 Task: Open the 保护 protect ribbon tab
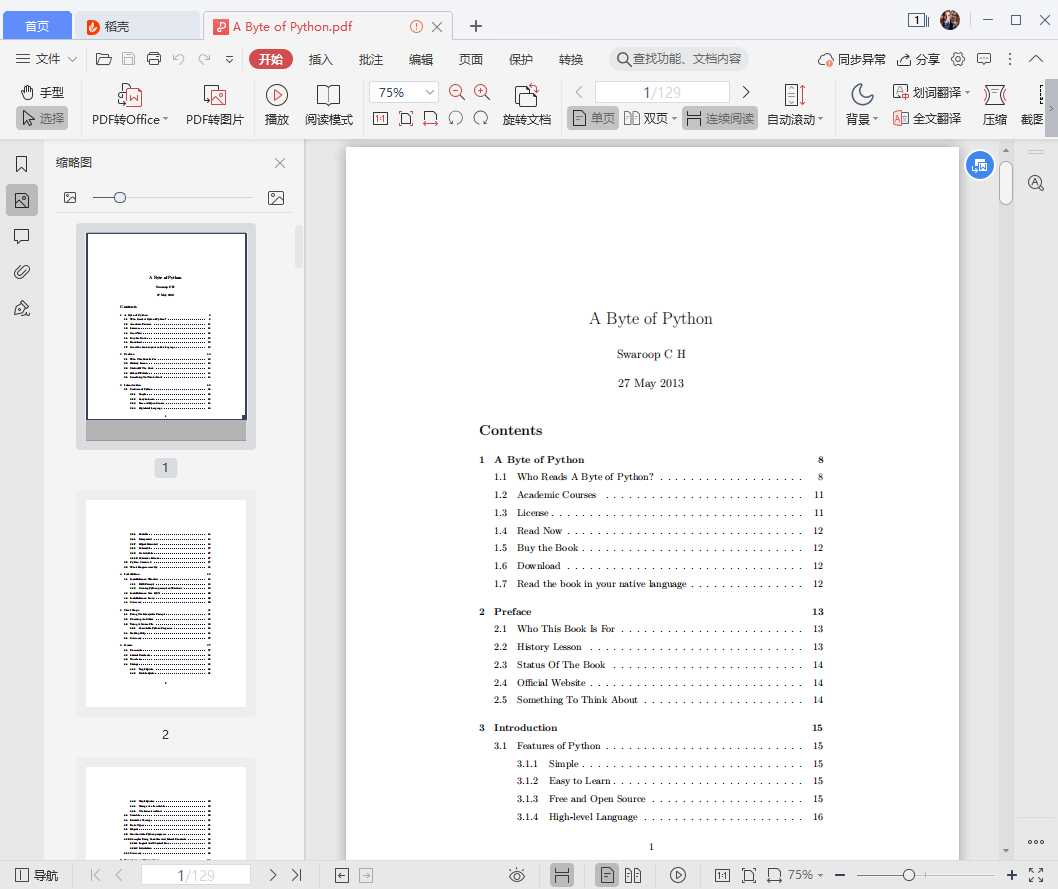click(520, 59)
